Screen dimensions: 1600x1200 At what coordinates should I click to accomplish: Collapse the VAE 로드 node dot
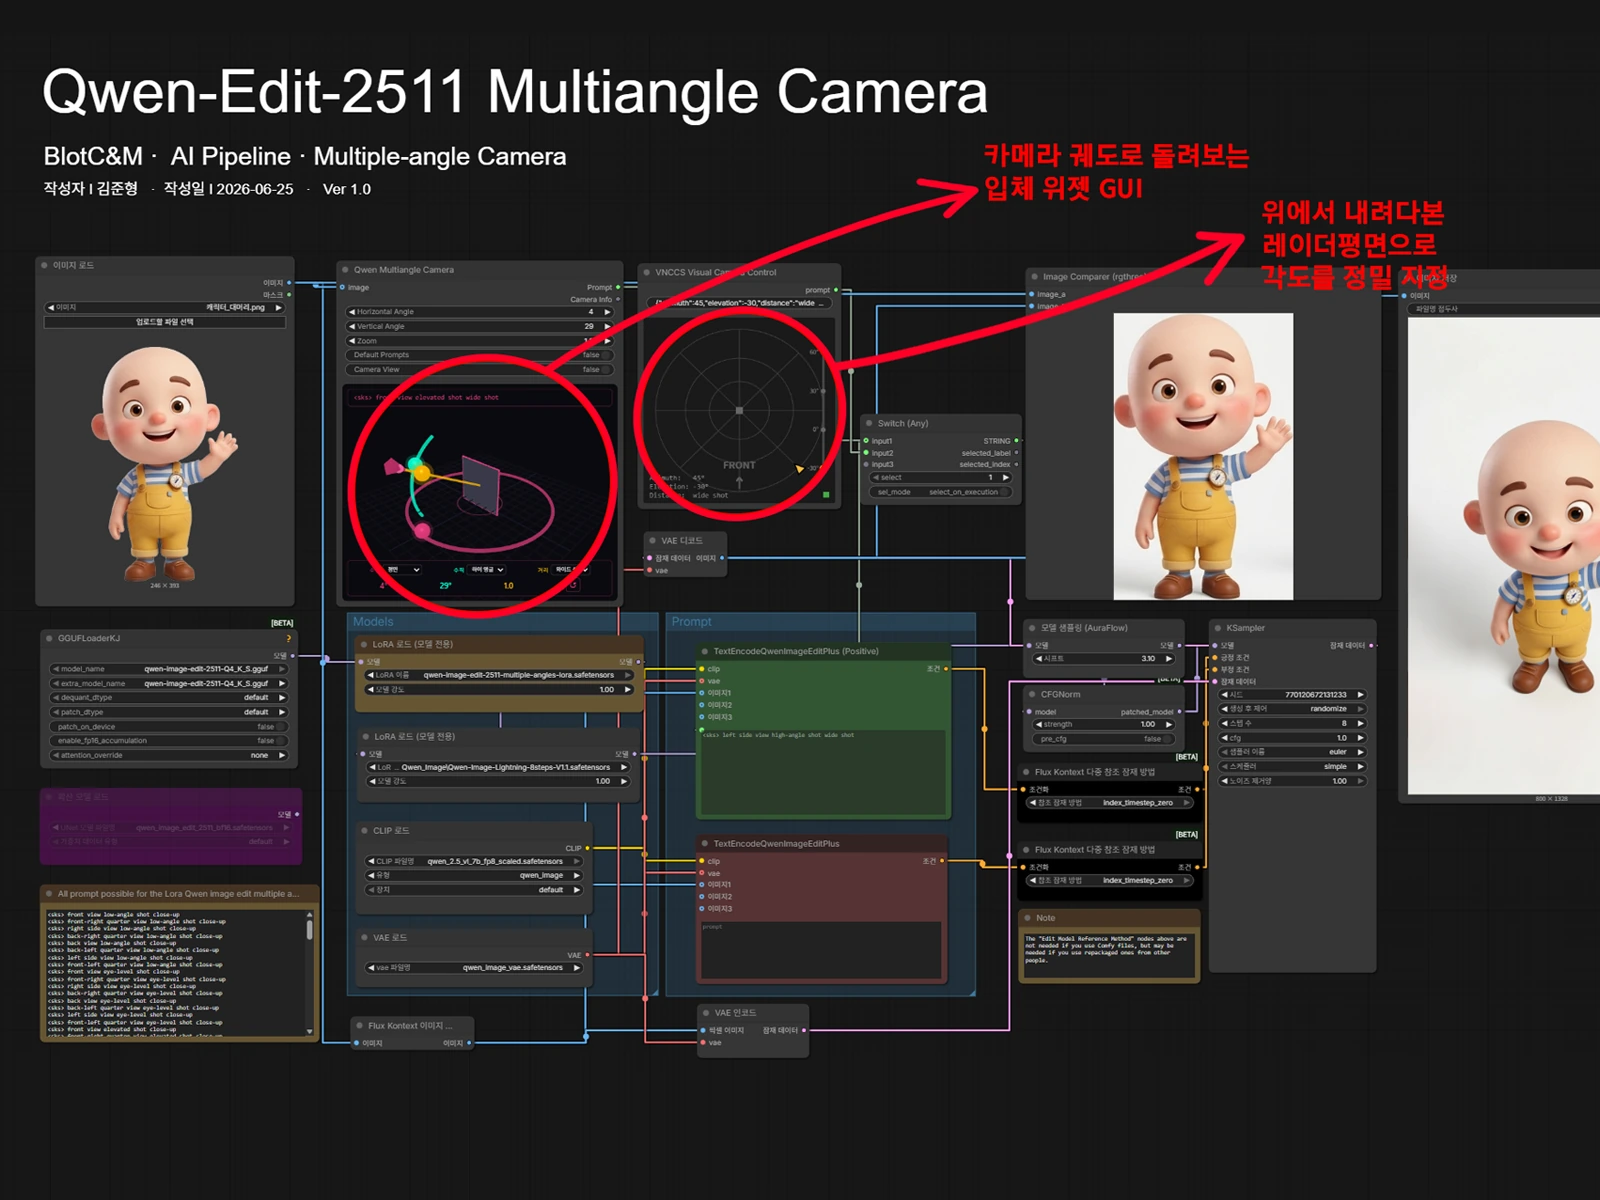point(364,937)
